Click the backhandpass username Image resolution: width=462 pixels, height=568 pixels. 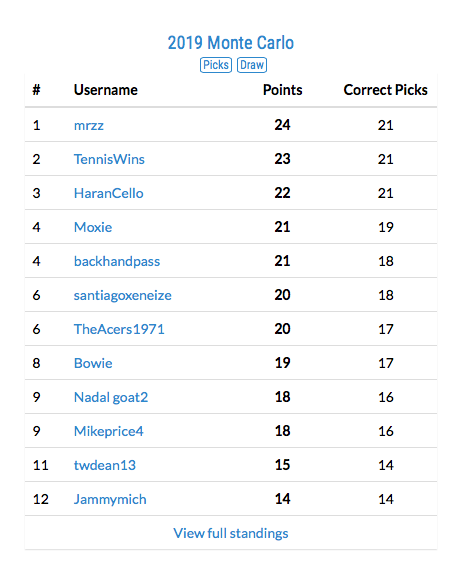coord(117,262)
